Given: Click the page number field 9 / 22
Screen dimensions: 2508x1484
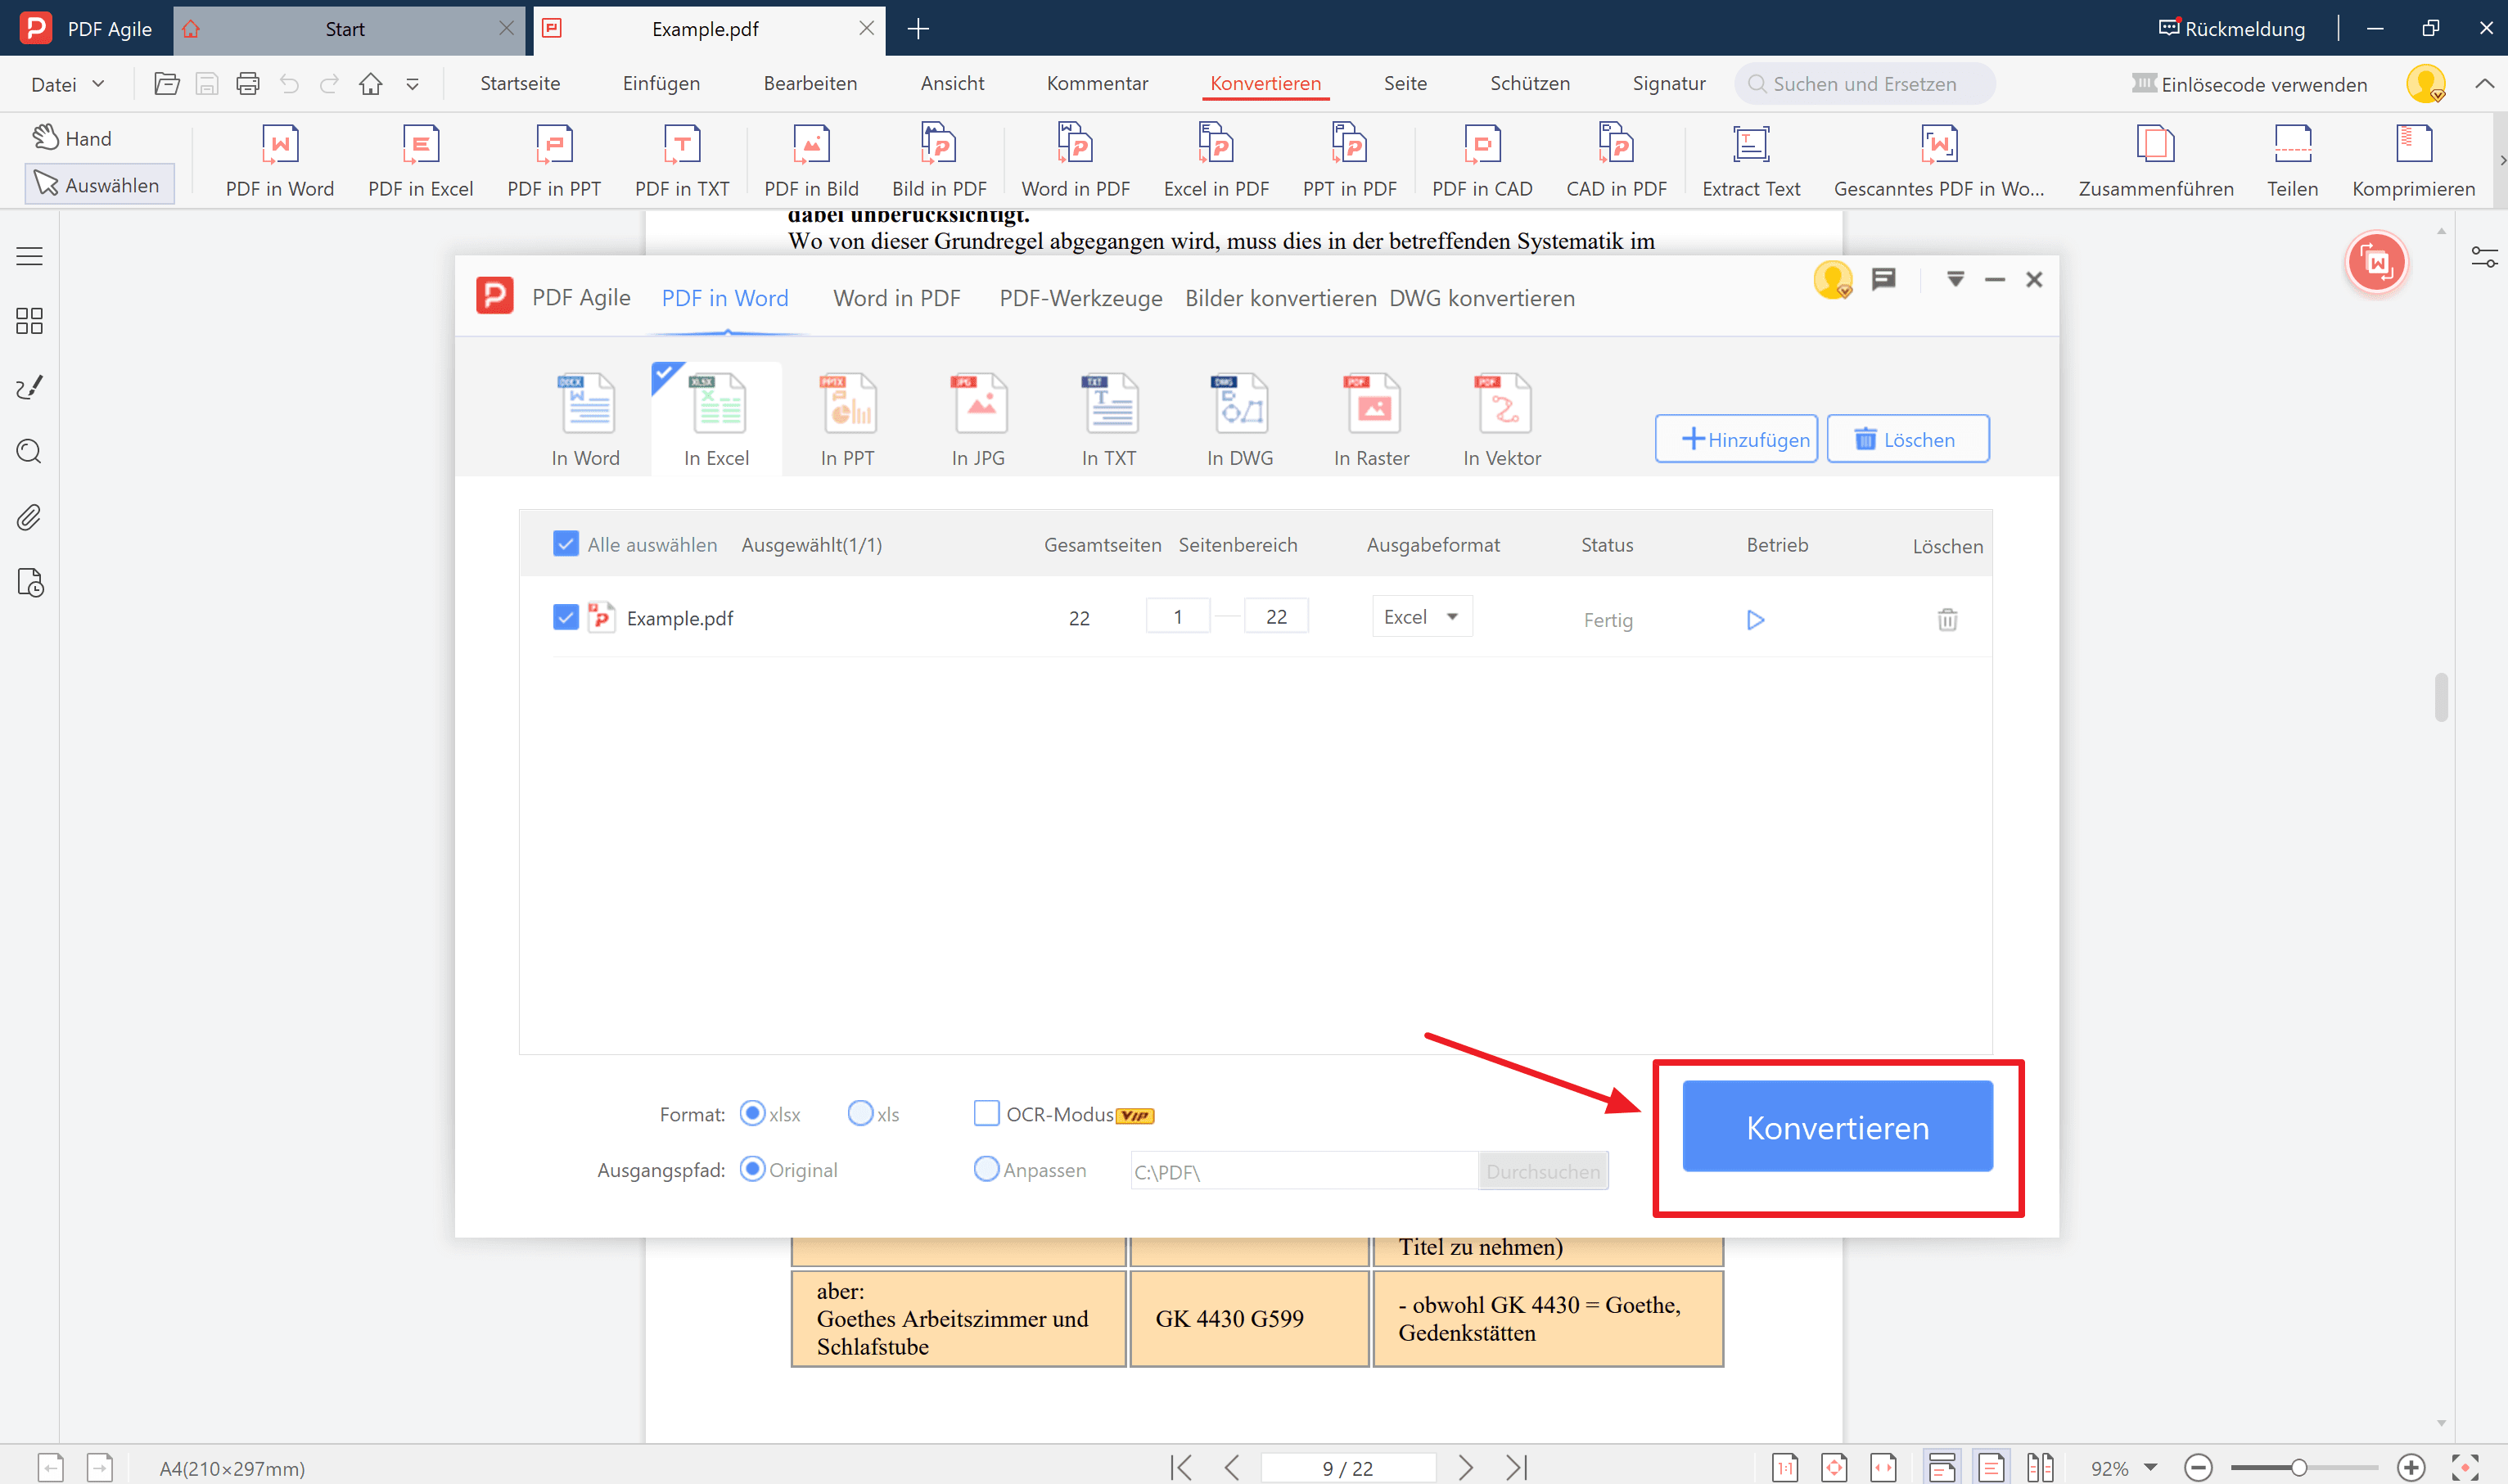Looking at the screenshot, I should 1348,1468.
